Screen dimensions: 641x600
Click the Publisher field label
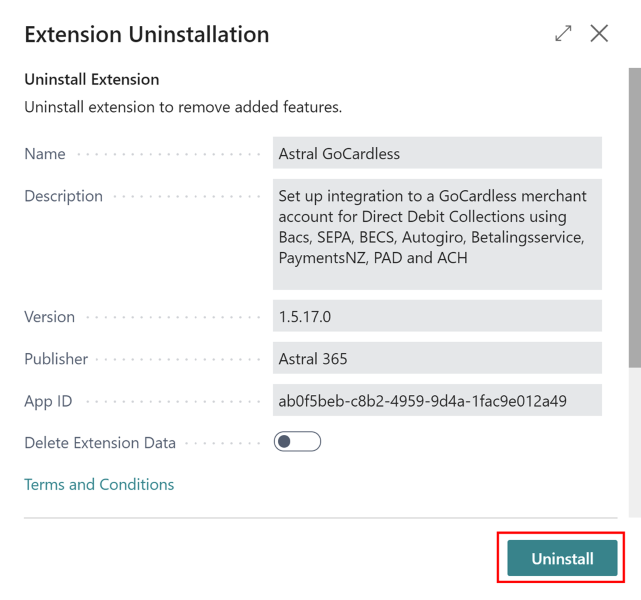56,359
